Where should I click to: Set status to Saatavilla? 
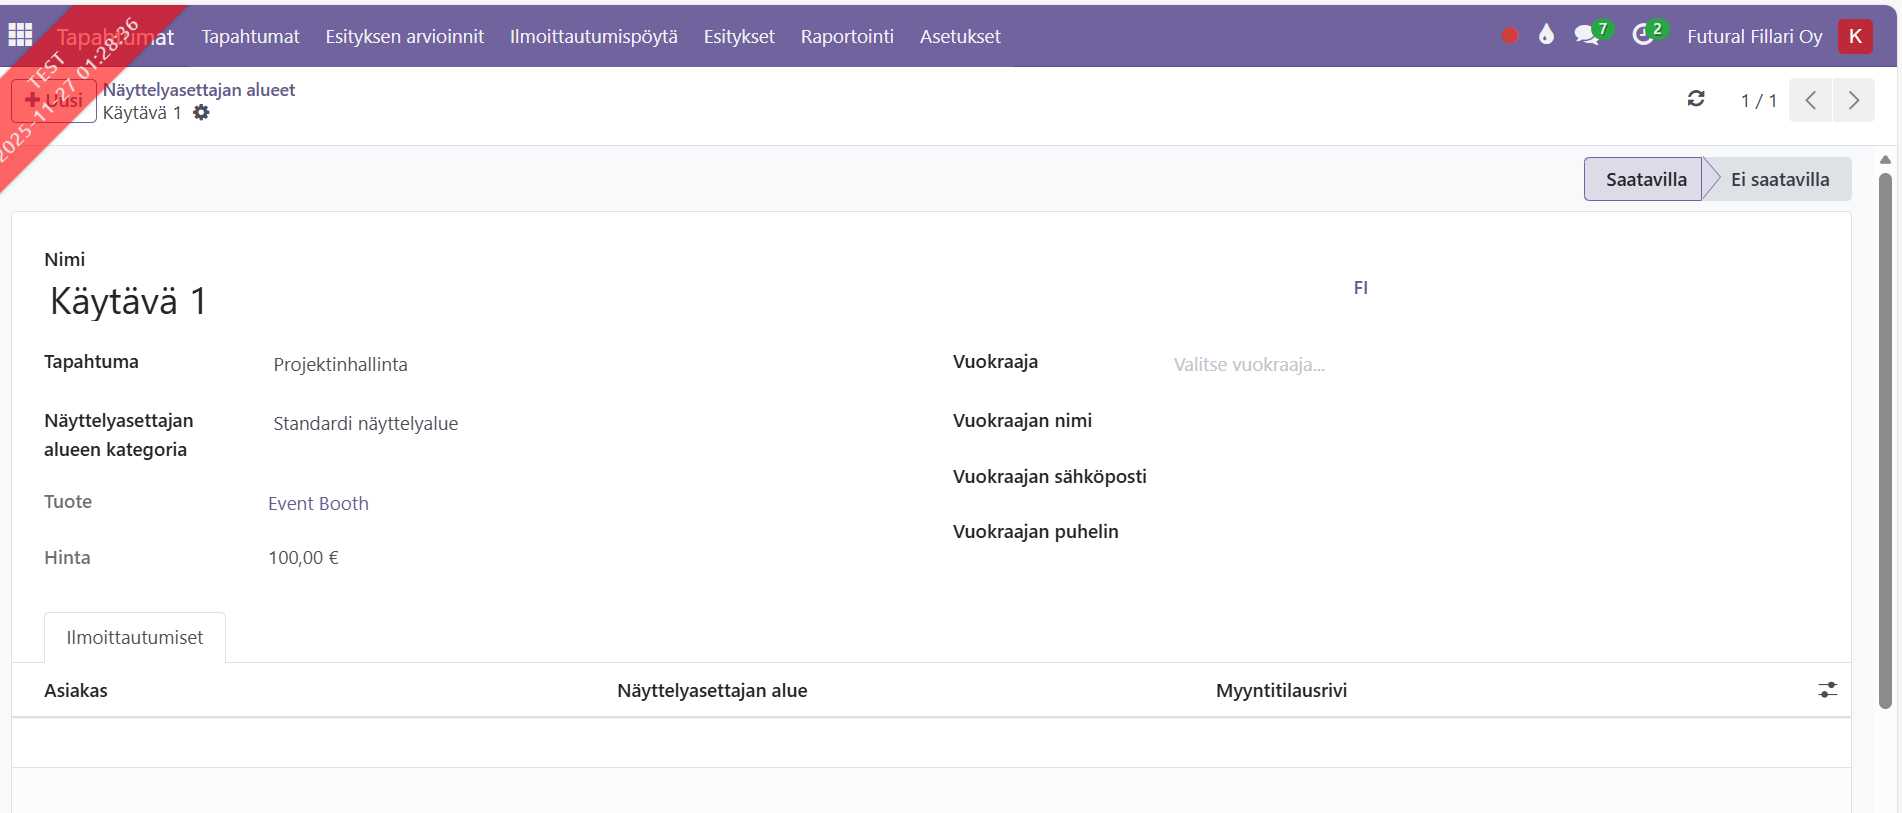[x=1644, y=179]
